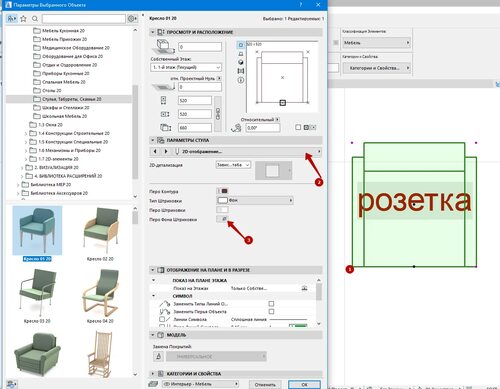Select the 3D shaded preview icon
The image size is (500, 389).
(241, 62)
